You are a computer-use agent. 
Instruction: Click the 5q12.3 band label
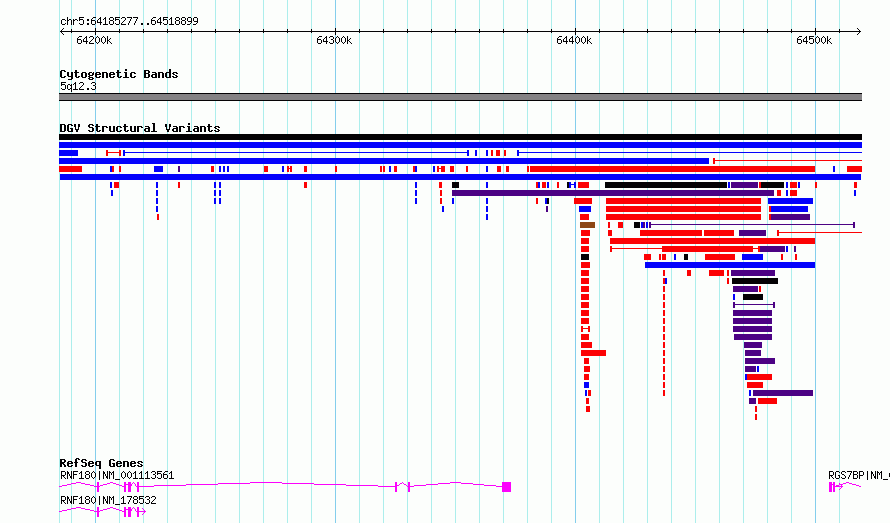78,86
